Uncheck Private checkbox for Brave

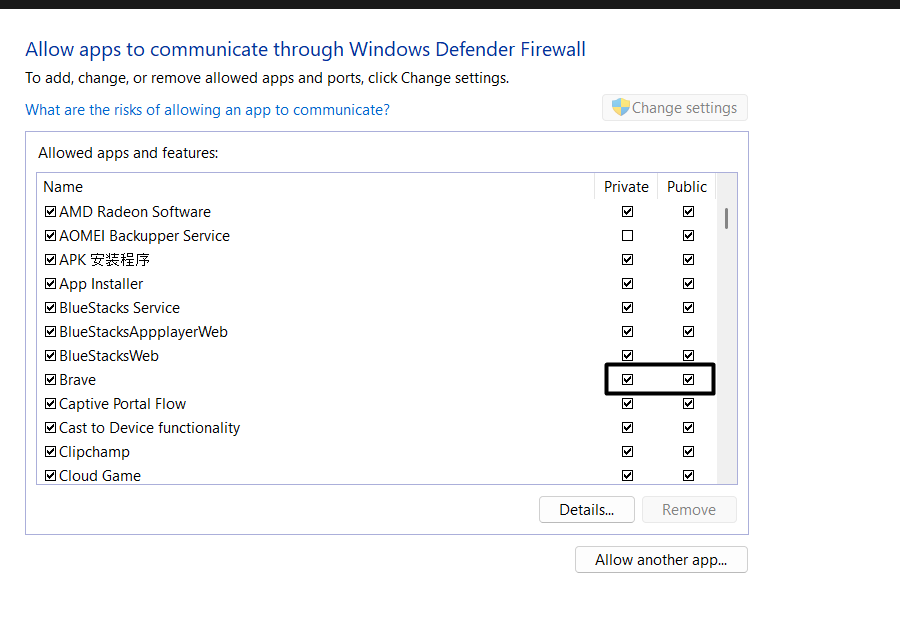tap(627, 380)
